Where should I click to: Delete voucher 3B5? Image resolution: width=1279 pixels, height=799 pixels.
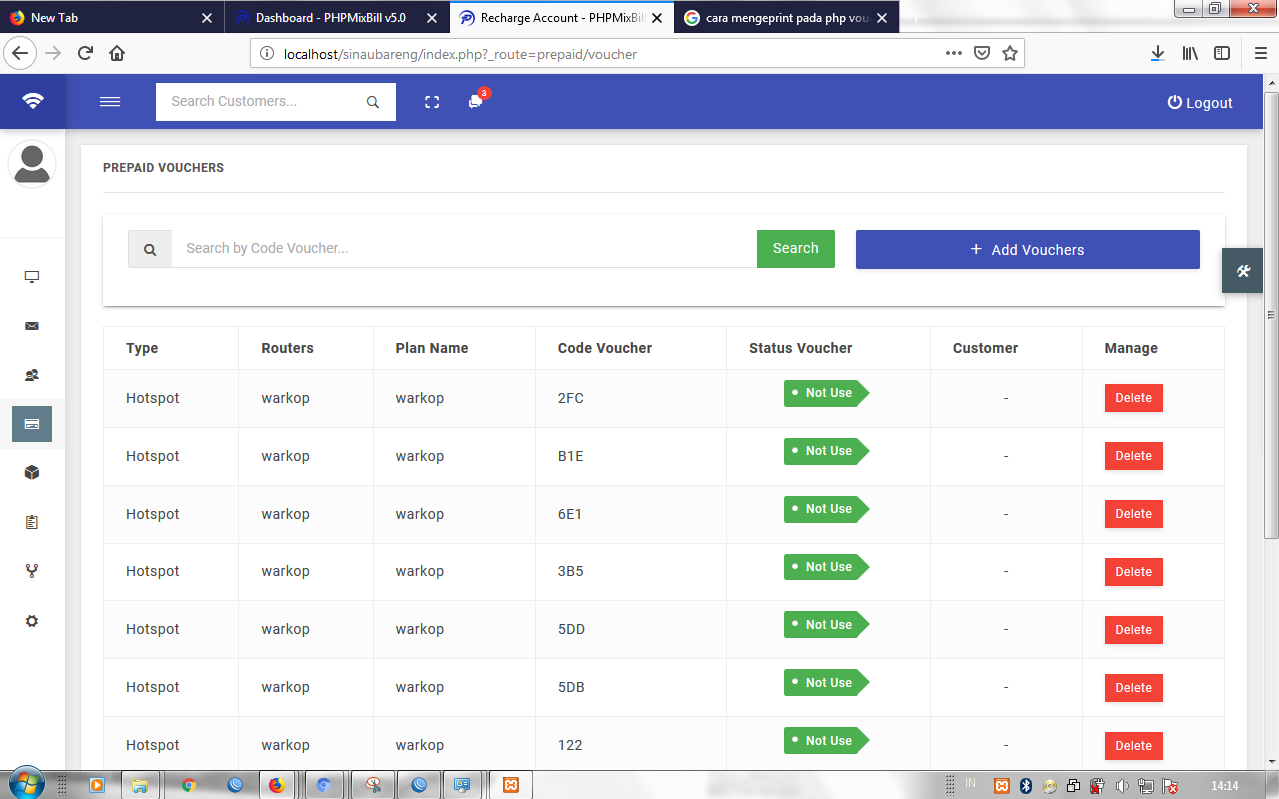tap(1134, 572)
